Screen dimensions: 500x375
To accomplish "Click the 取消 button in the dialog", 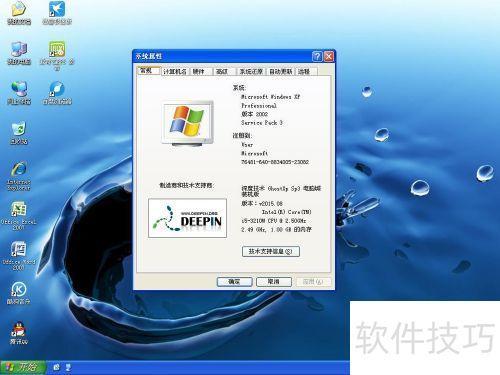I will point(274,282).
